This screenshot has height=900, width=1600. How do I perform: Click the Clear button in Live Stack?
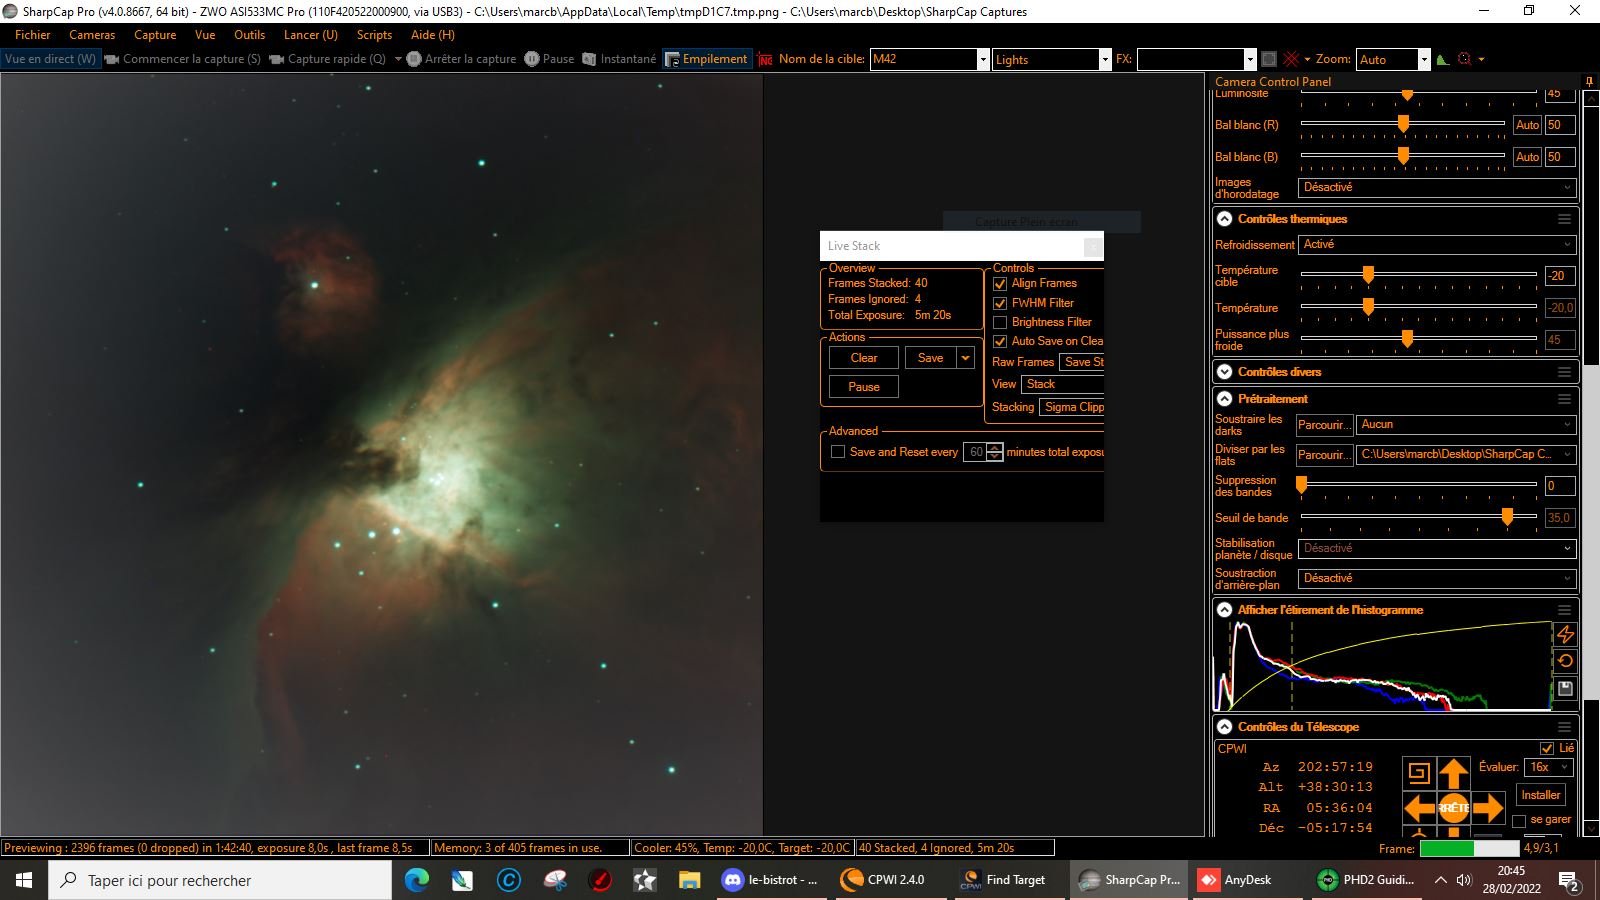tap(864, 358)
